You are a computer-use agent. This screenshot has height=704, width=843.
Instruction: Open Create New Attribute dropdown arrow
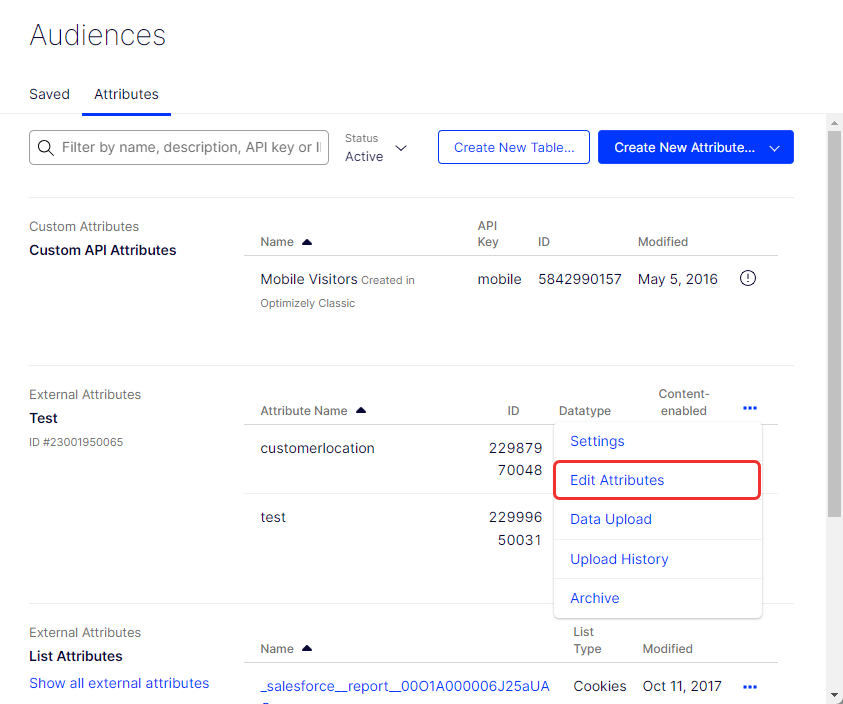[x=774, y=148]
